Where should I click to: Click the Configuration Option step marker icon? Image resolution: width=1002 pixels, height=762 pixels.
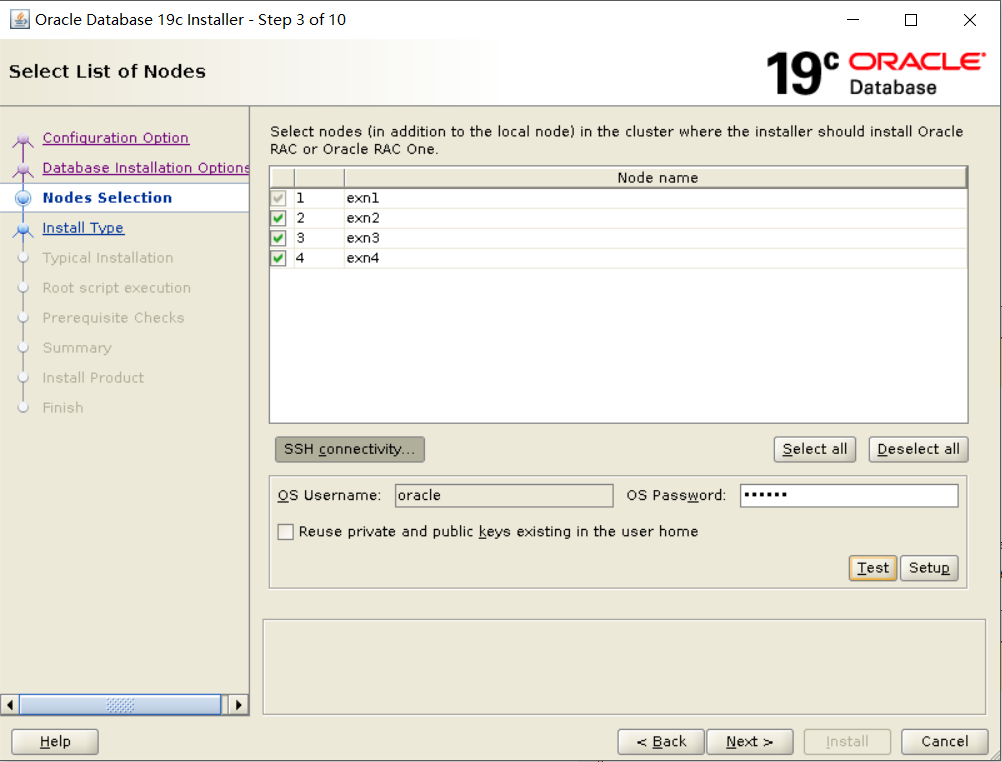23,139
